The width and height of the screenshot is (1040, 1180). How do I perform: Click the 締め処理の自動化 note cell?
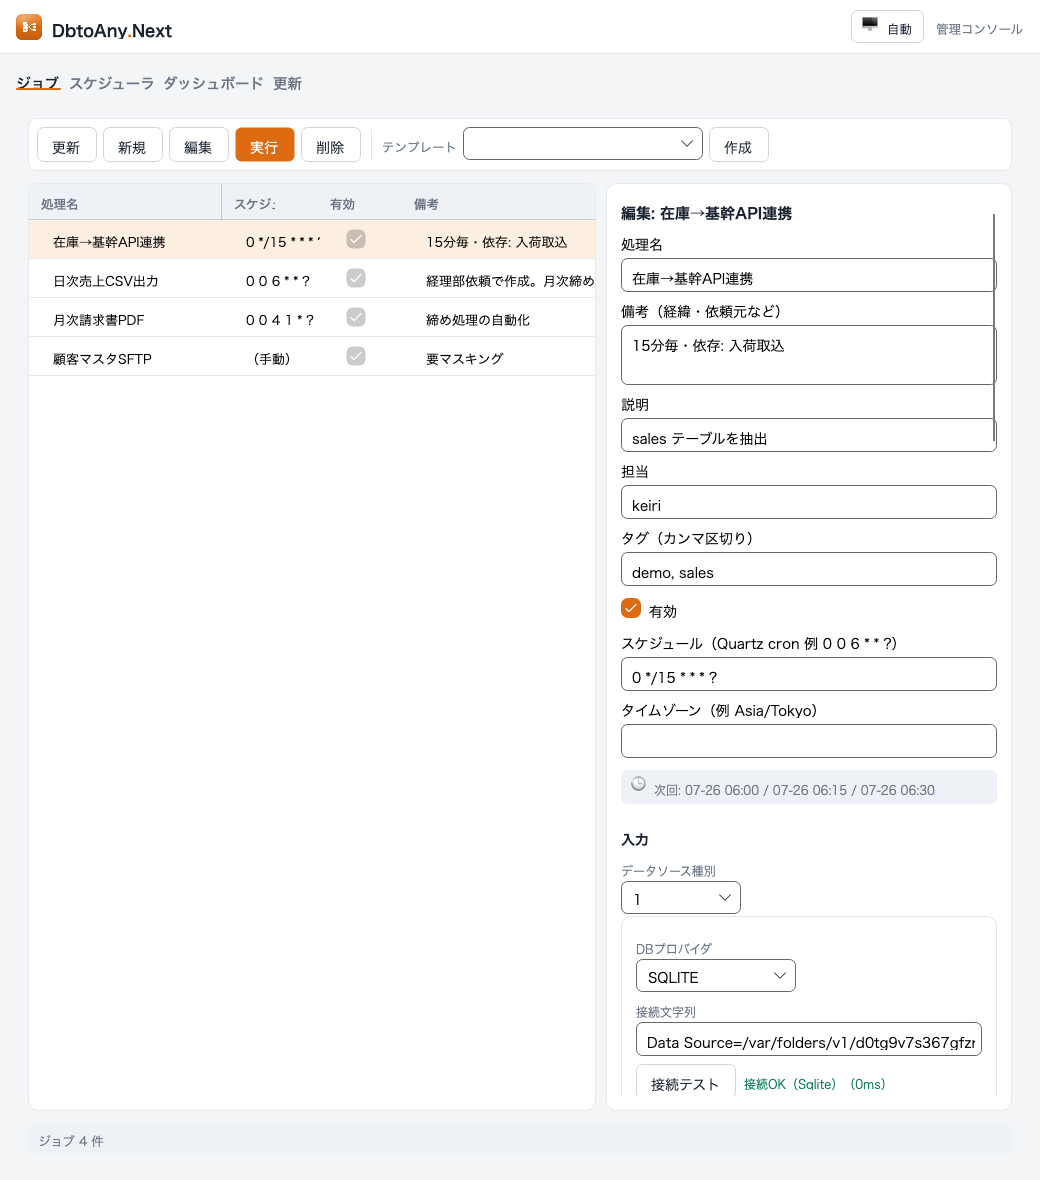click(478, 320)
